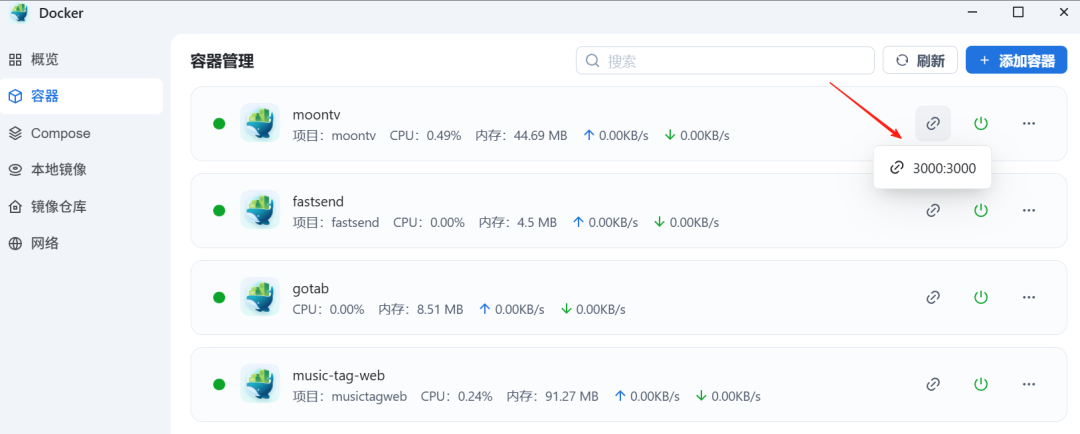The width and height of the screenshot is (1080, 434).
Task: Click the moontv container whale icon
Action: [260, 123]
